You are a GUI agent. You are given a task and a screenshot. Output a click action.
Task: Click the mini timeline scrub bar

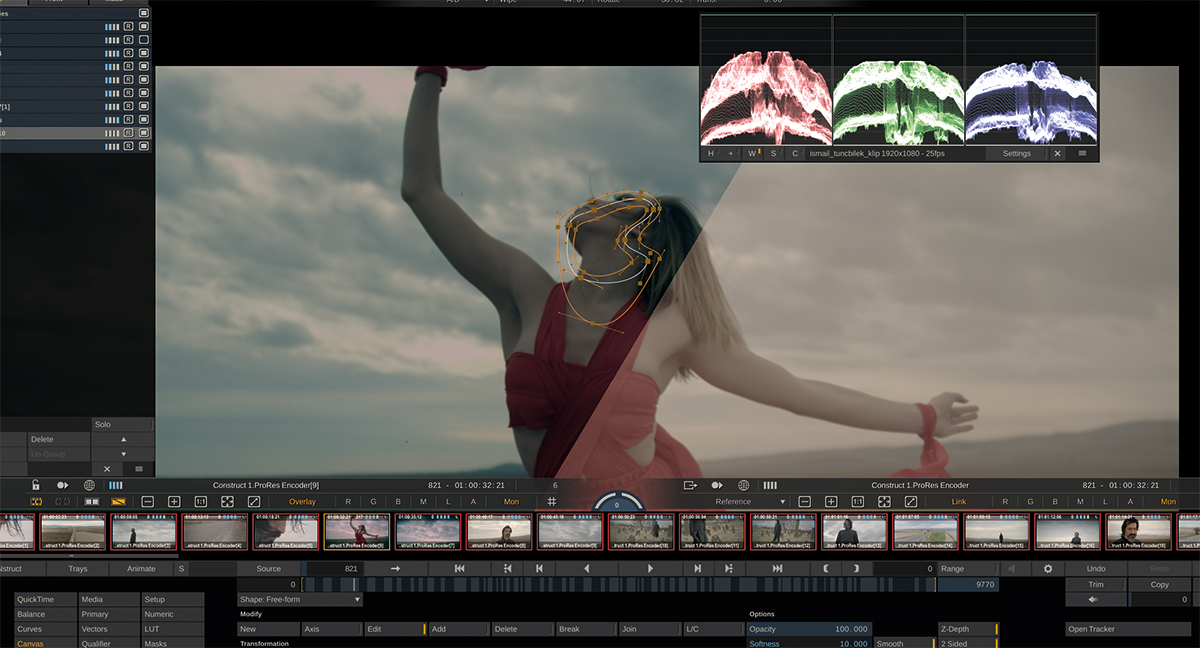[x=618, y=584]
